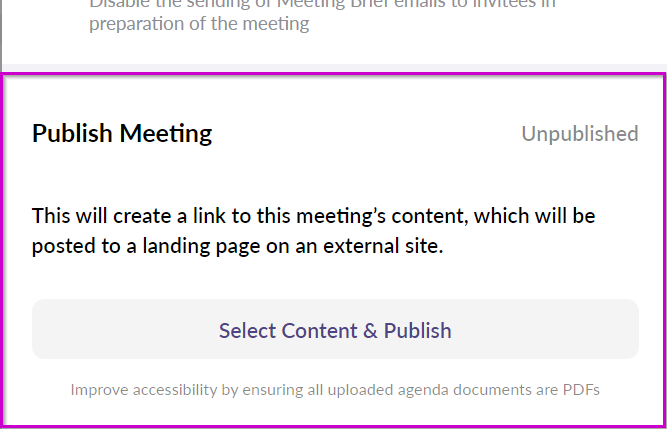Click the line starting "posted to a landing page"
Image resolution: width=667 pixels, height=429 pixels.
[x=237, y=246]
